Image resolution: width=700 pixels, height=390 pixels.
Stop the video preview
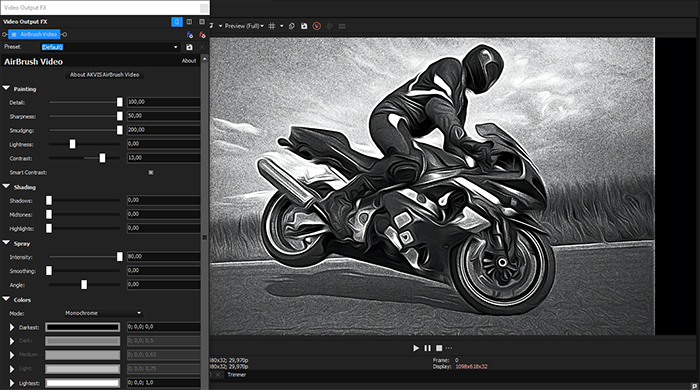[439, 348]
